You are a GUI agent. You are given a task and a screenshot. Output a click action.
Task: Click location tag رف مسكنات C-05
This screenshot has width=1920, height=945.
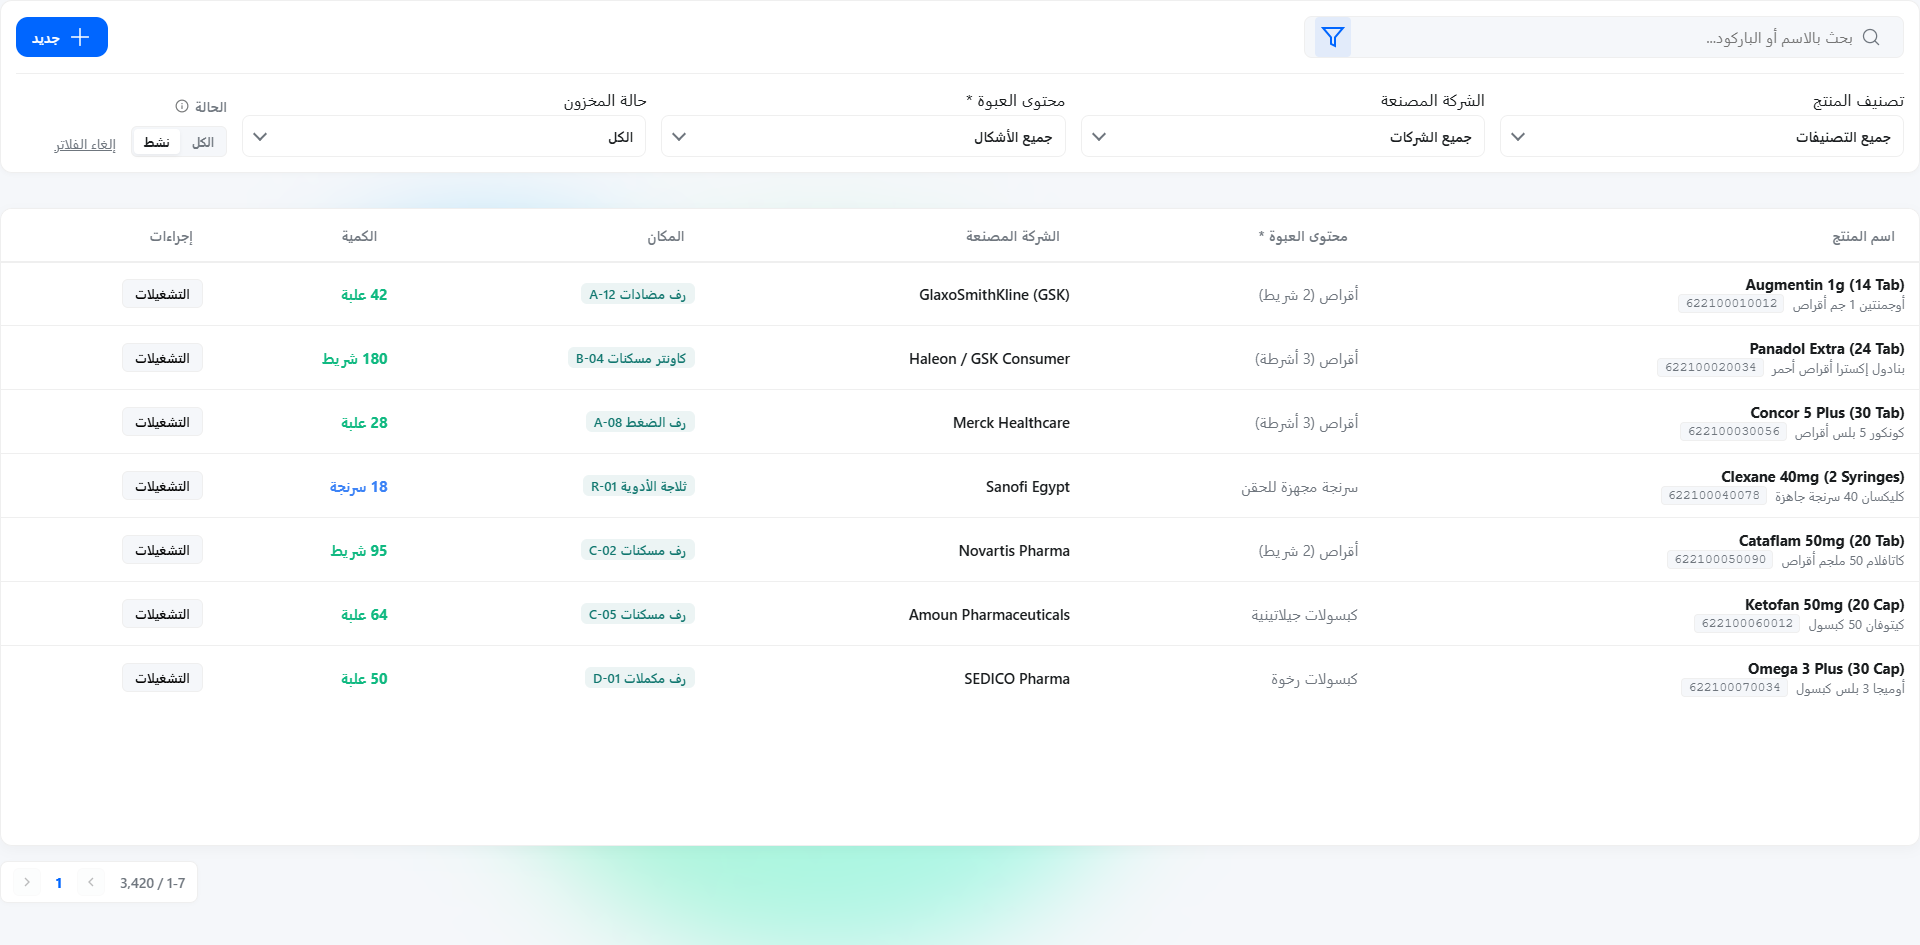coord(637,614)
